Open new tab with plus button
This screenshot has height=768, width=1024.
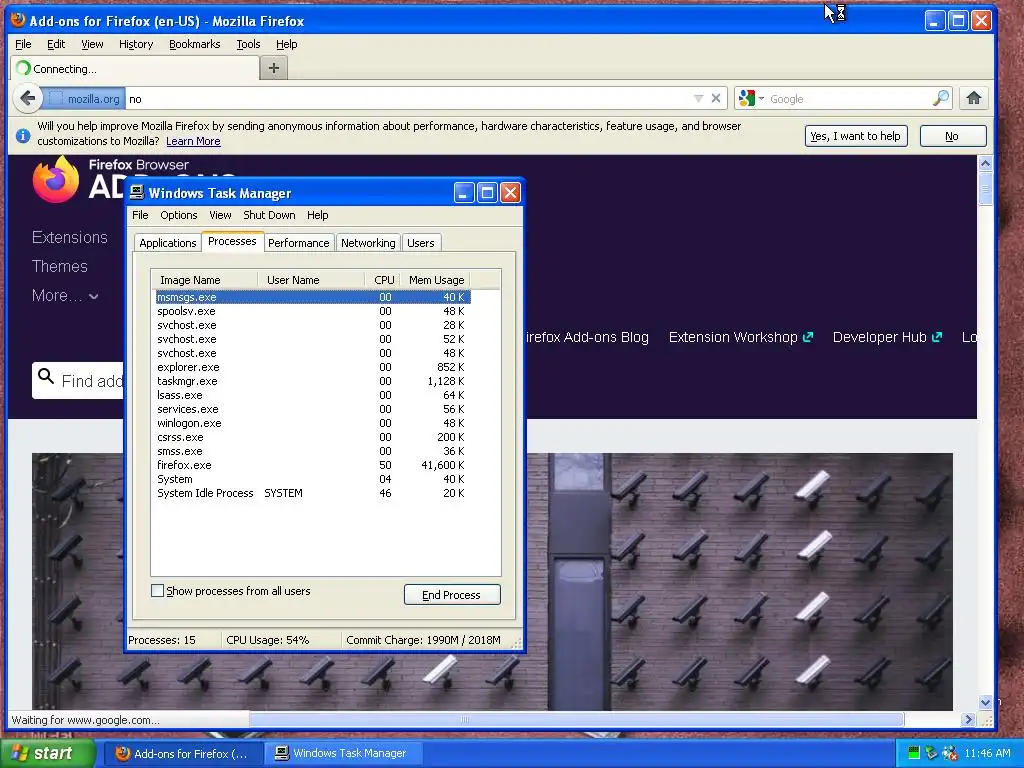pos(274,68)
